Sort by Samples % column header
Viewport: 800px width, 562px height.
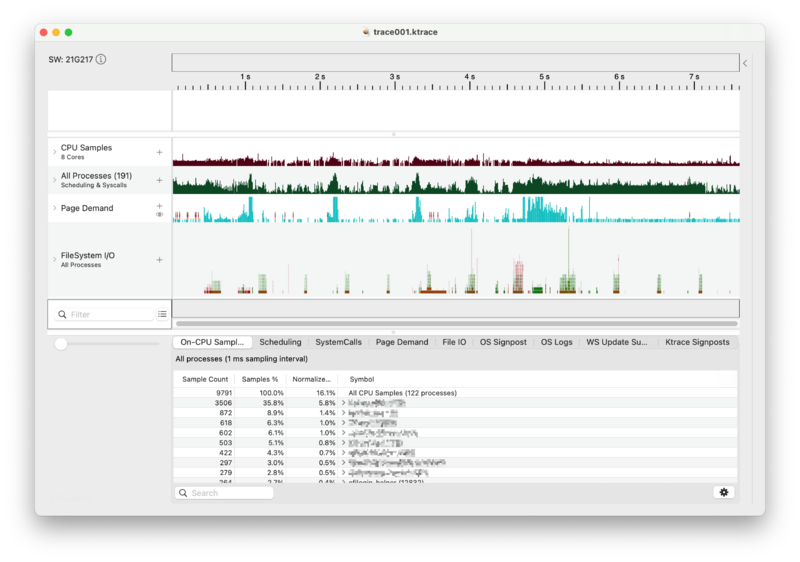click(x=260, y=379)
